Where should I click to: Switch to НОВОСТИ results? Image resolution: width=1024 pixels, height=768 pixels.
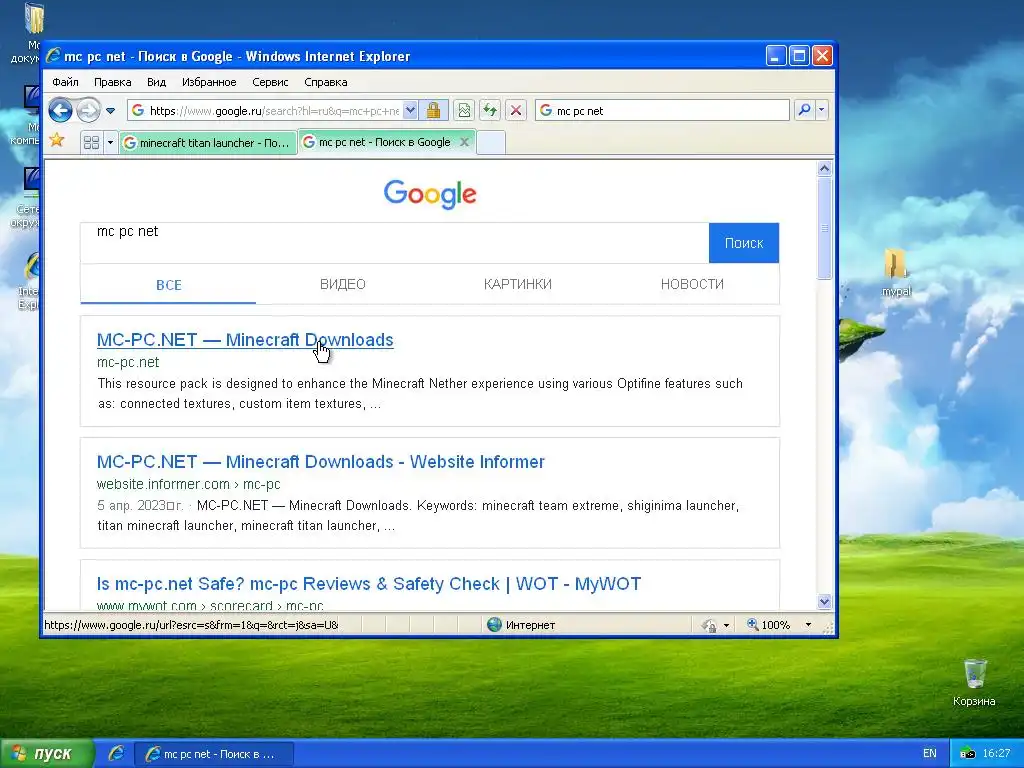coord(692,284)
